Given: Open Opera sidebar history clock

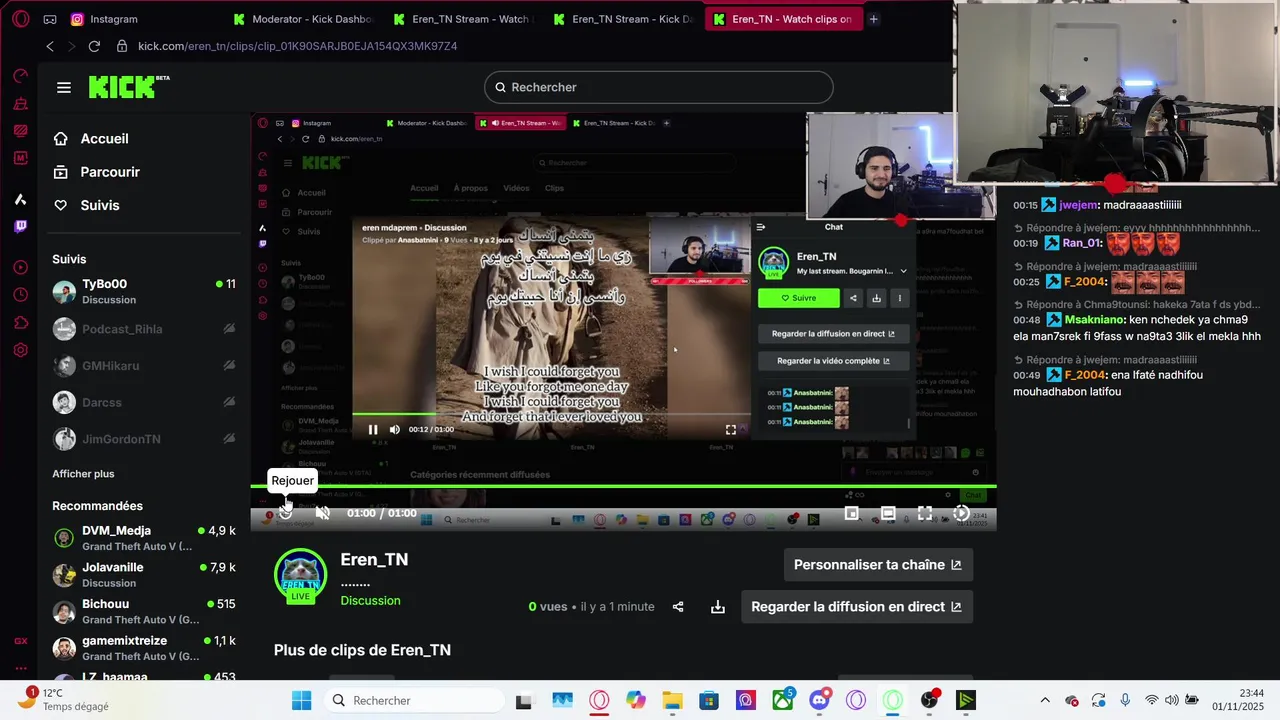Looking at the screenshot, I should 20,295.
